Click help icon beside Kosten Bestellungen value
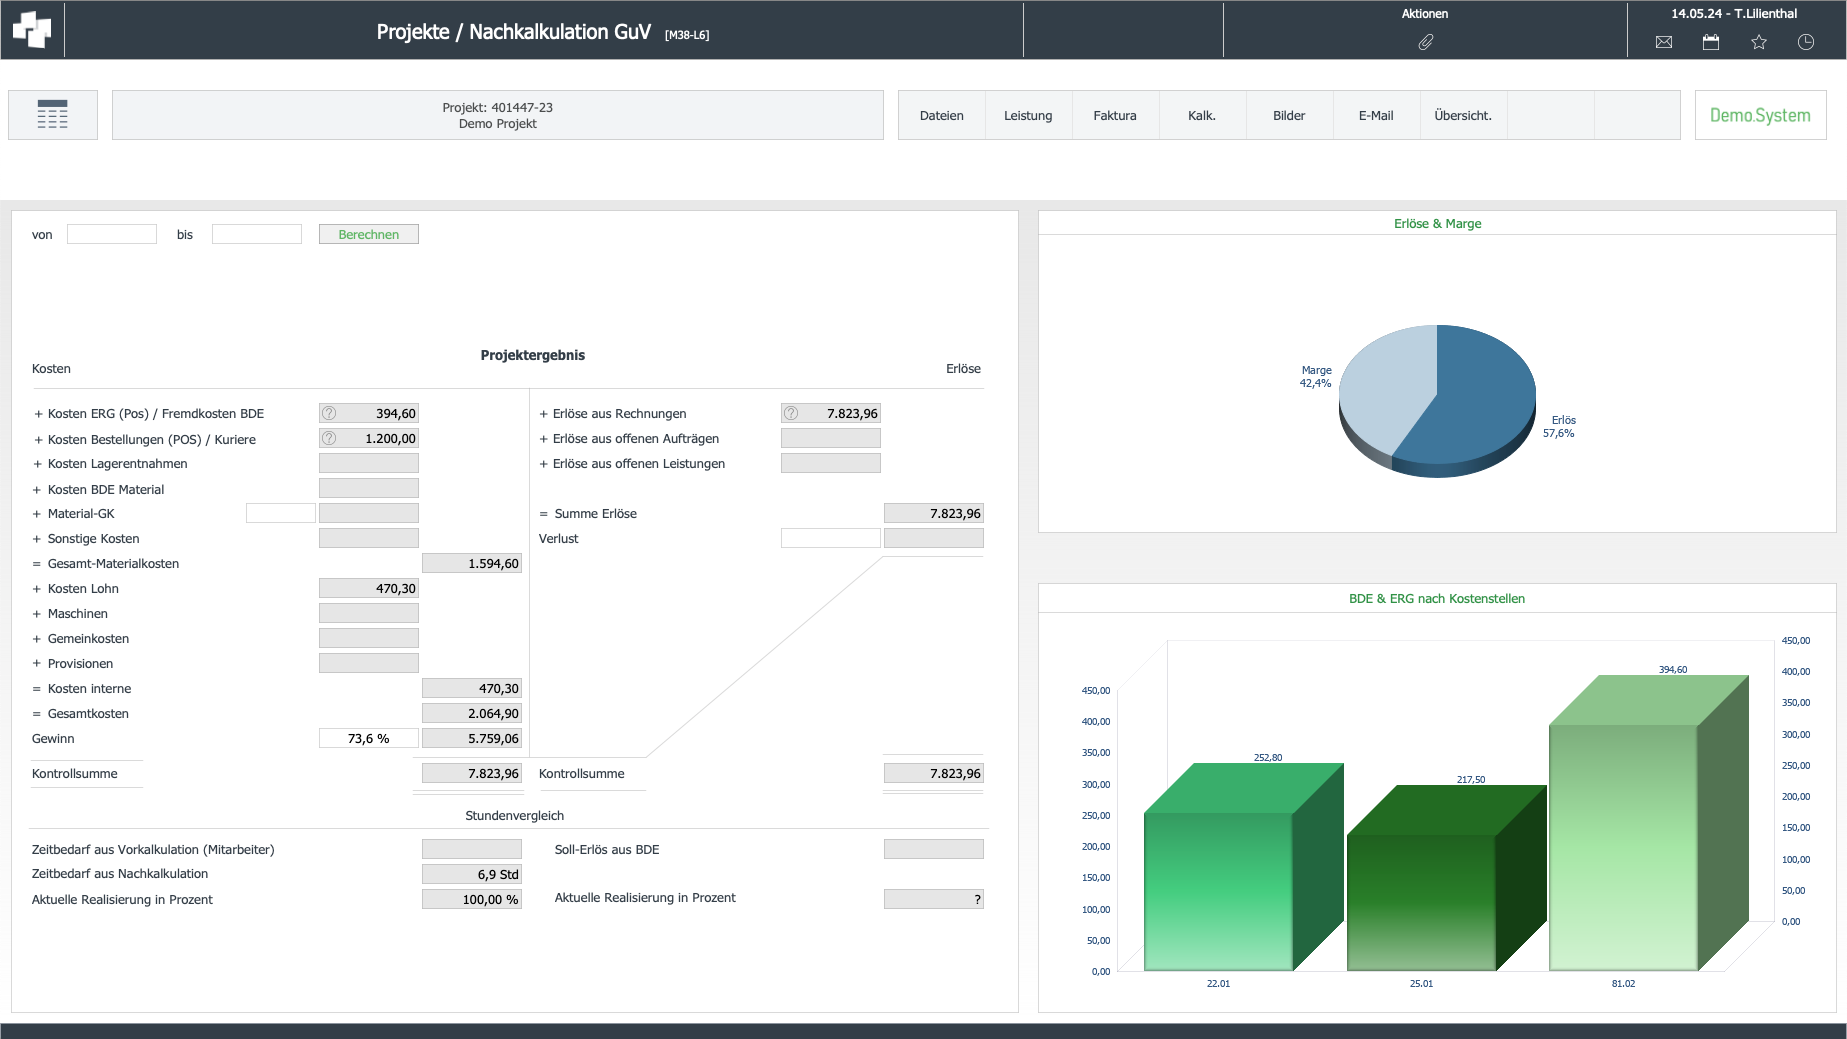This screenshot has width=1847, height=1039. pos(329,438)
